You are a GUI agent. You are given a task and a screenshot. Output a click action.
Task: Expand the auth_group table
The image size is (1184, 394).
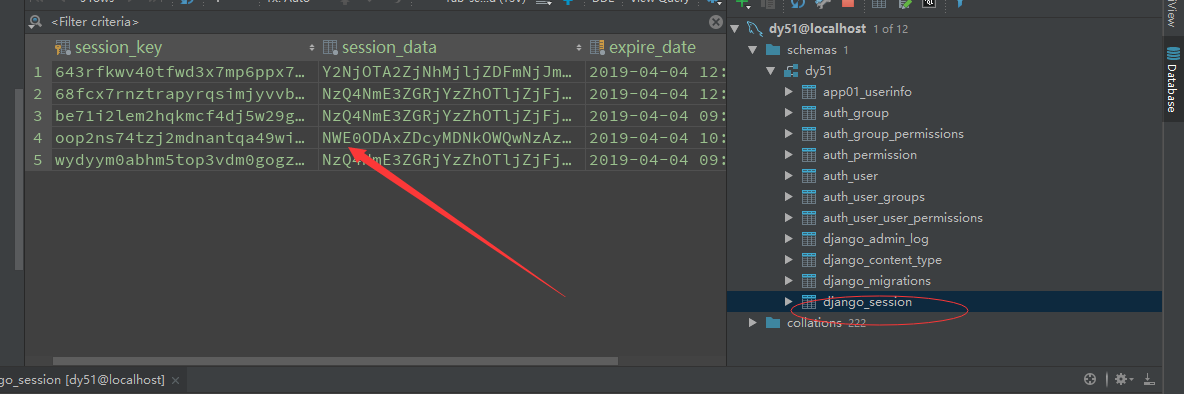pos(789,113)
